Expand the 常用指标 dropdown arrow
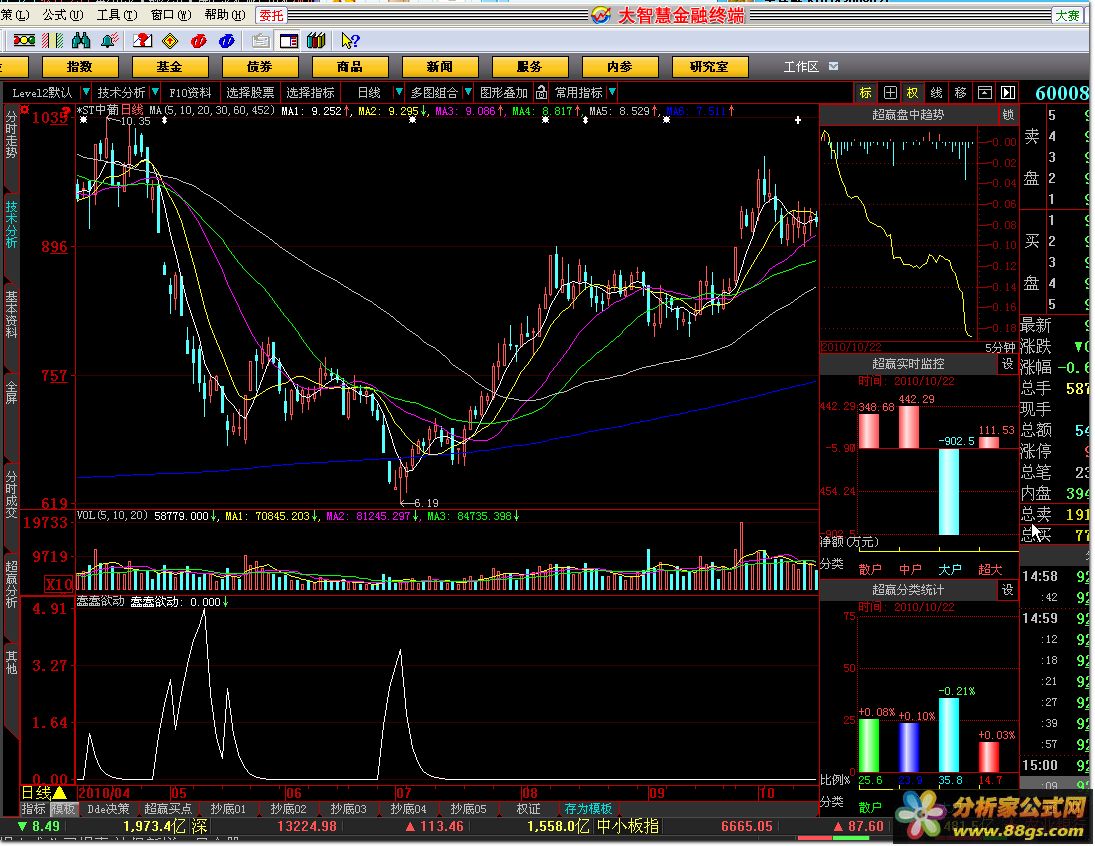 (x=612, y=92)
